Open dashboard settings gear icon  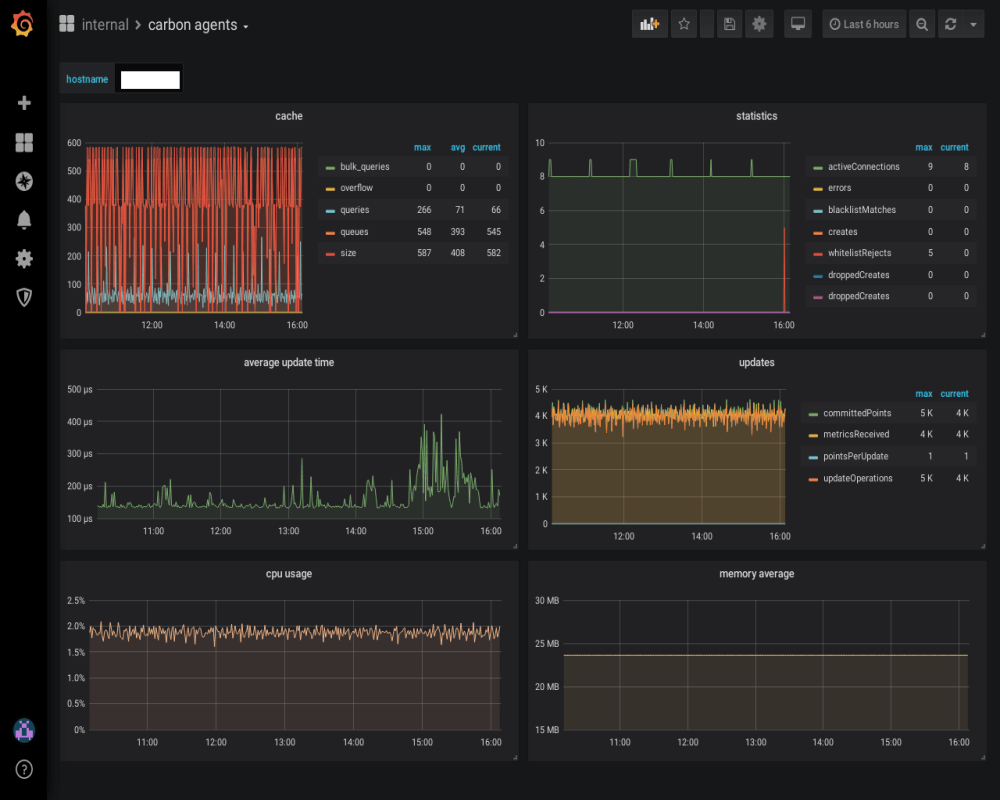coord(759,23)
